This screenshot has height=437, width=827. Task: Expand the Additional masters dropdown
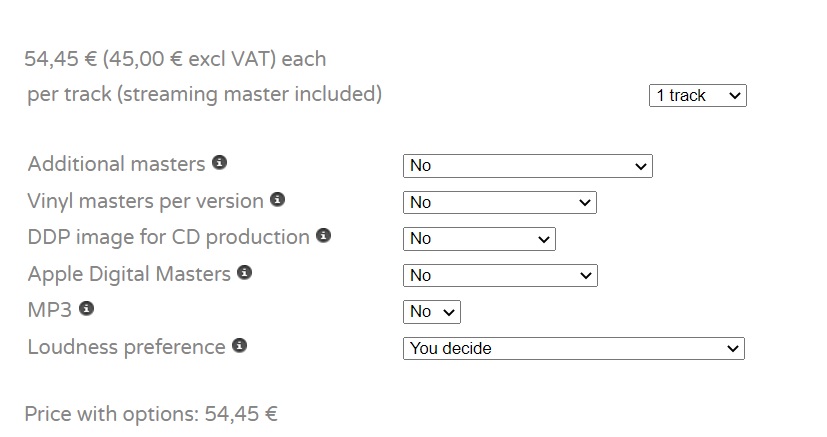pyautogui.click(x=527, y=166)
